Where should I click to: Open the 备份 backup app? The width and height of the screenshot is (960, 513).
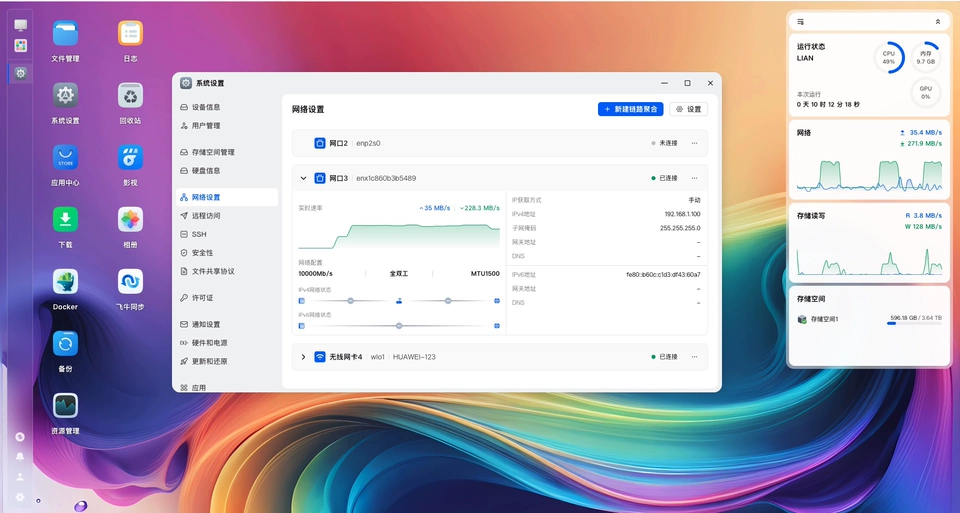tap(65, 344)
